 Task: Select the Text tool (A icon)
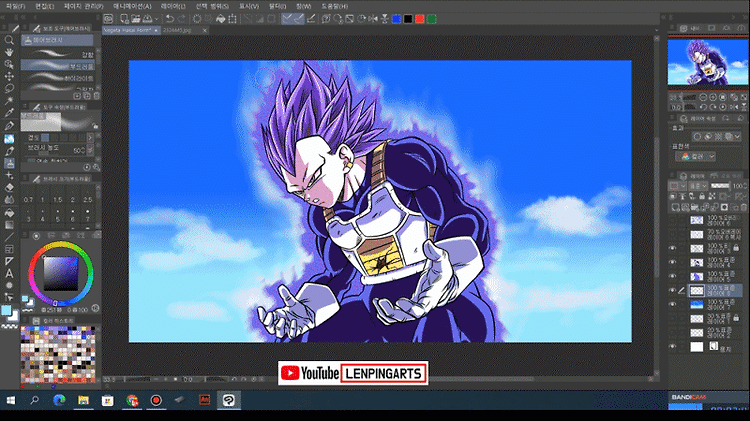coord(9,274)
